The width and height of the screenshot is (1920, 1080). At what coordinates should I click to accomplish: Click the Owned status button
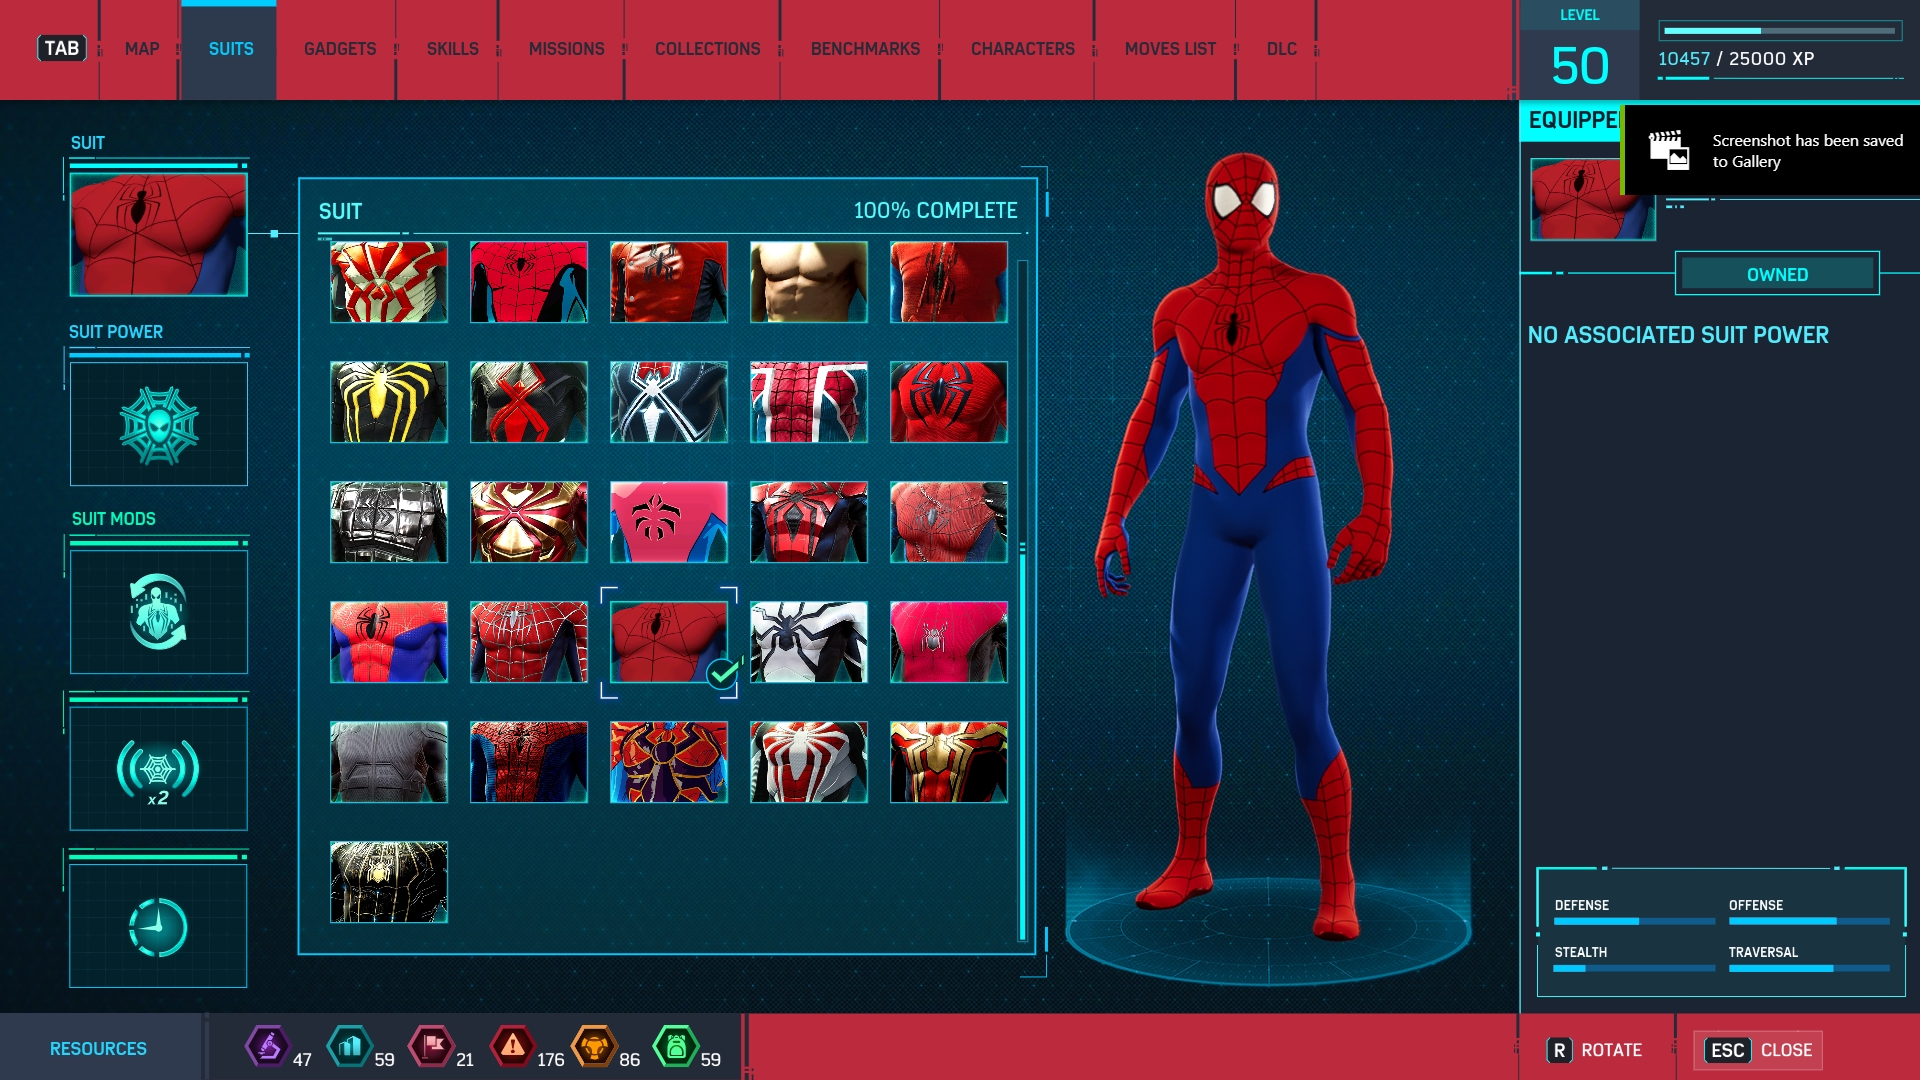point(1777,274)
